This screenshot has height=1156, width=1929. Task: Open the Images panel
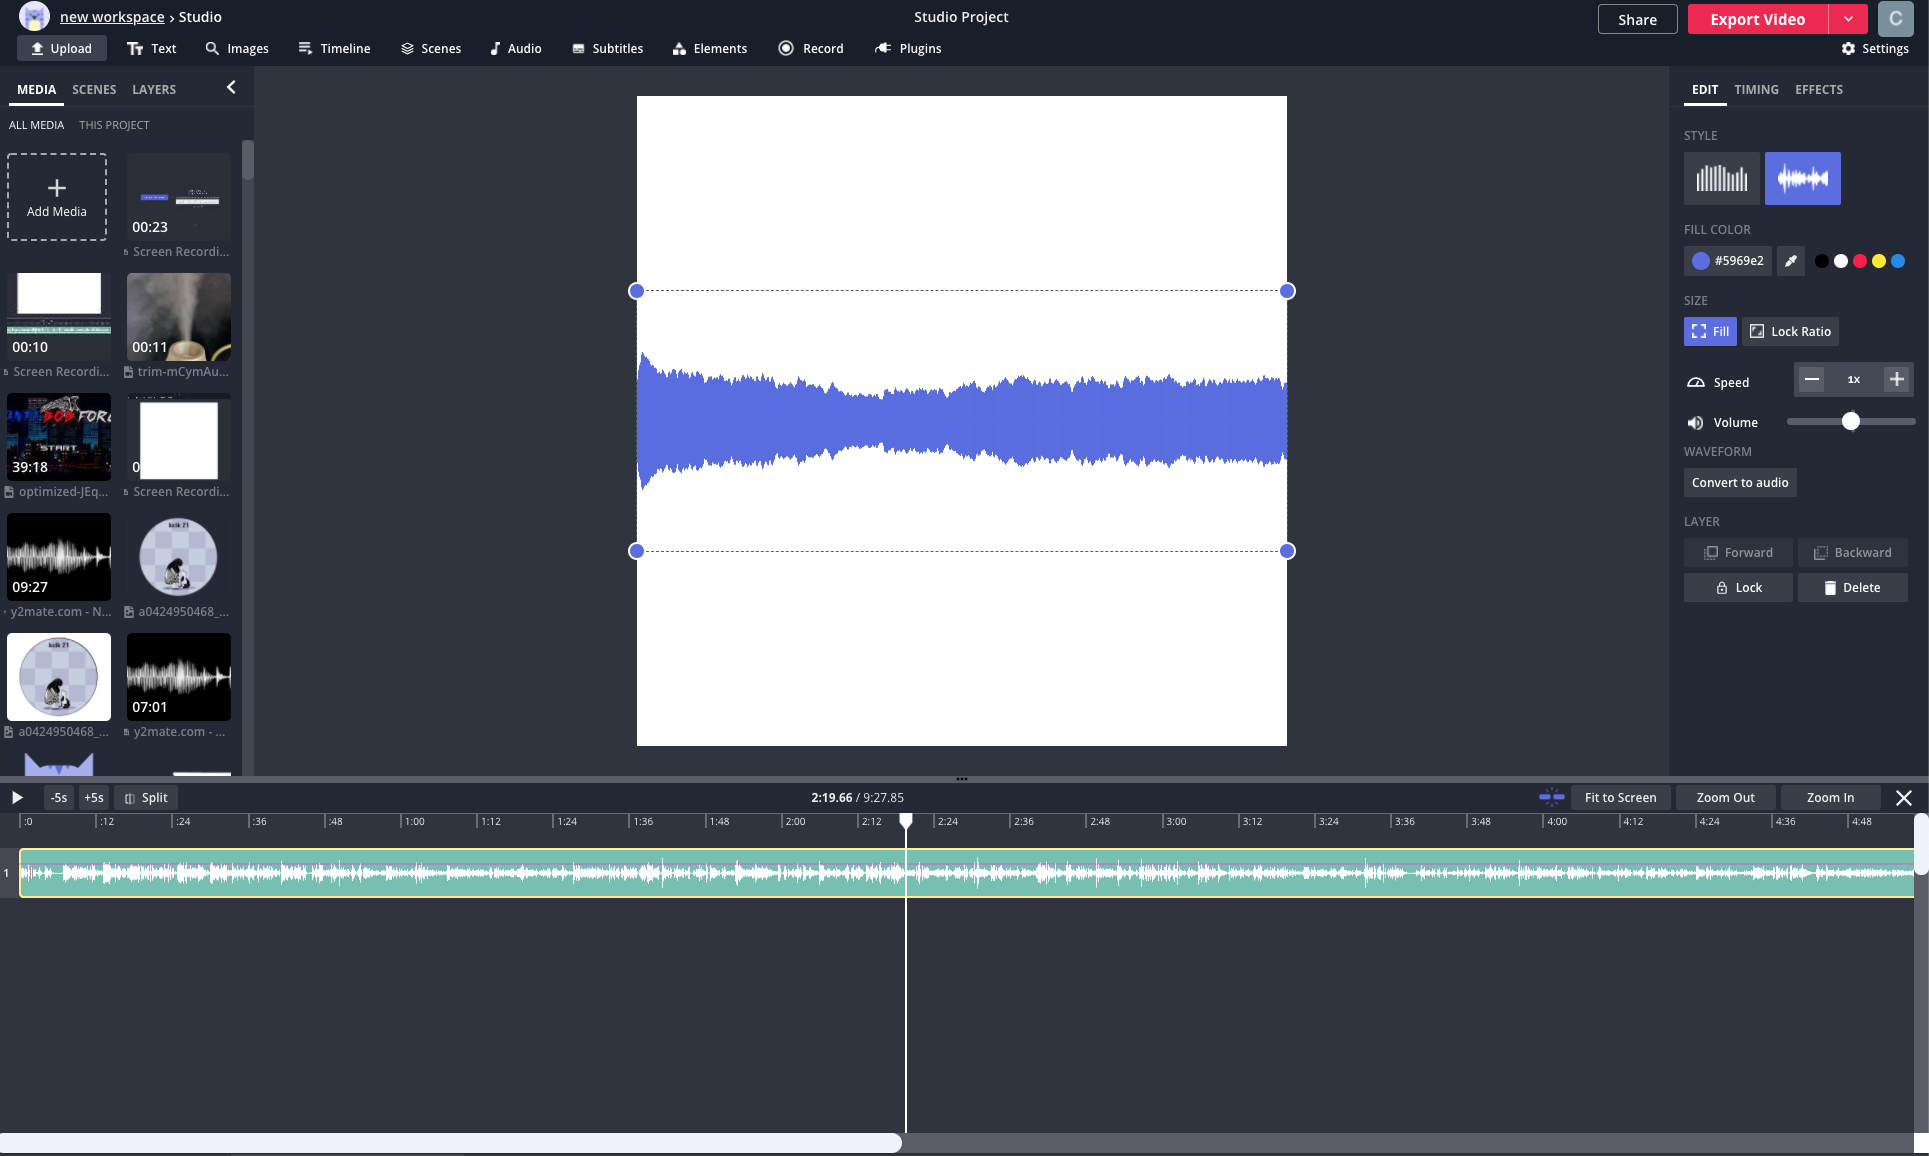click(237, 48)
